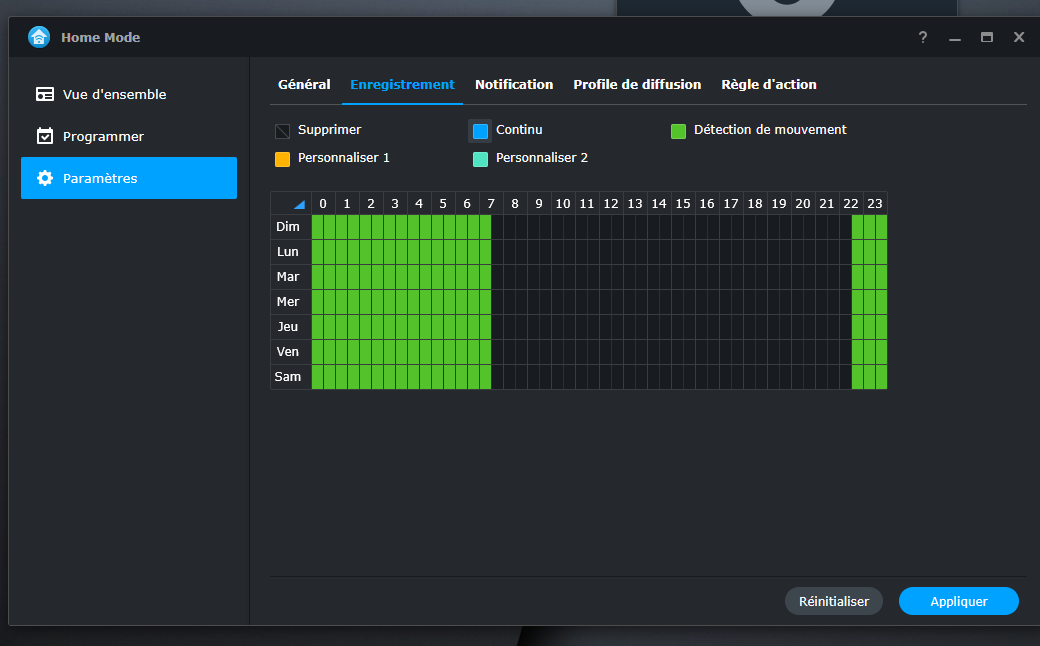
Task: Select the Continu blue recording swatch
Action: coord(480,131)
